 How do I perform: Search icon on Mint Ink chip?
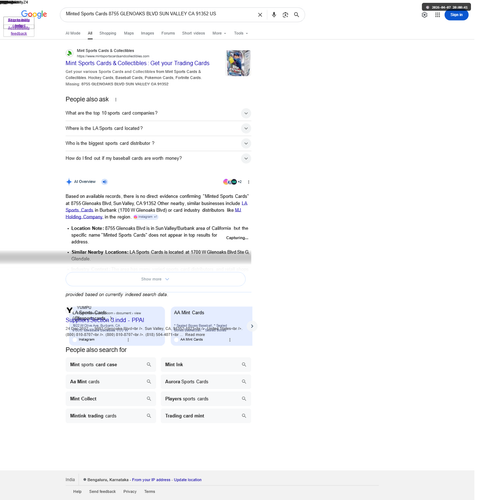(244, 365)
